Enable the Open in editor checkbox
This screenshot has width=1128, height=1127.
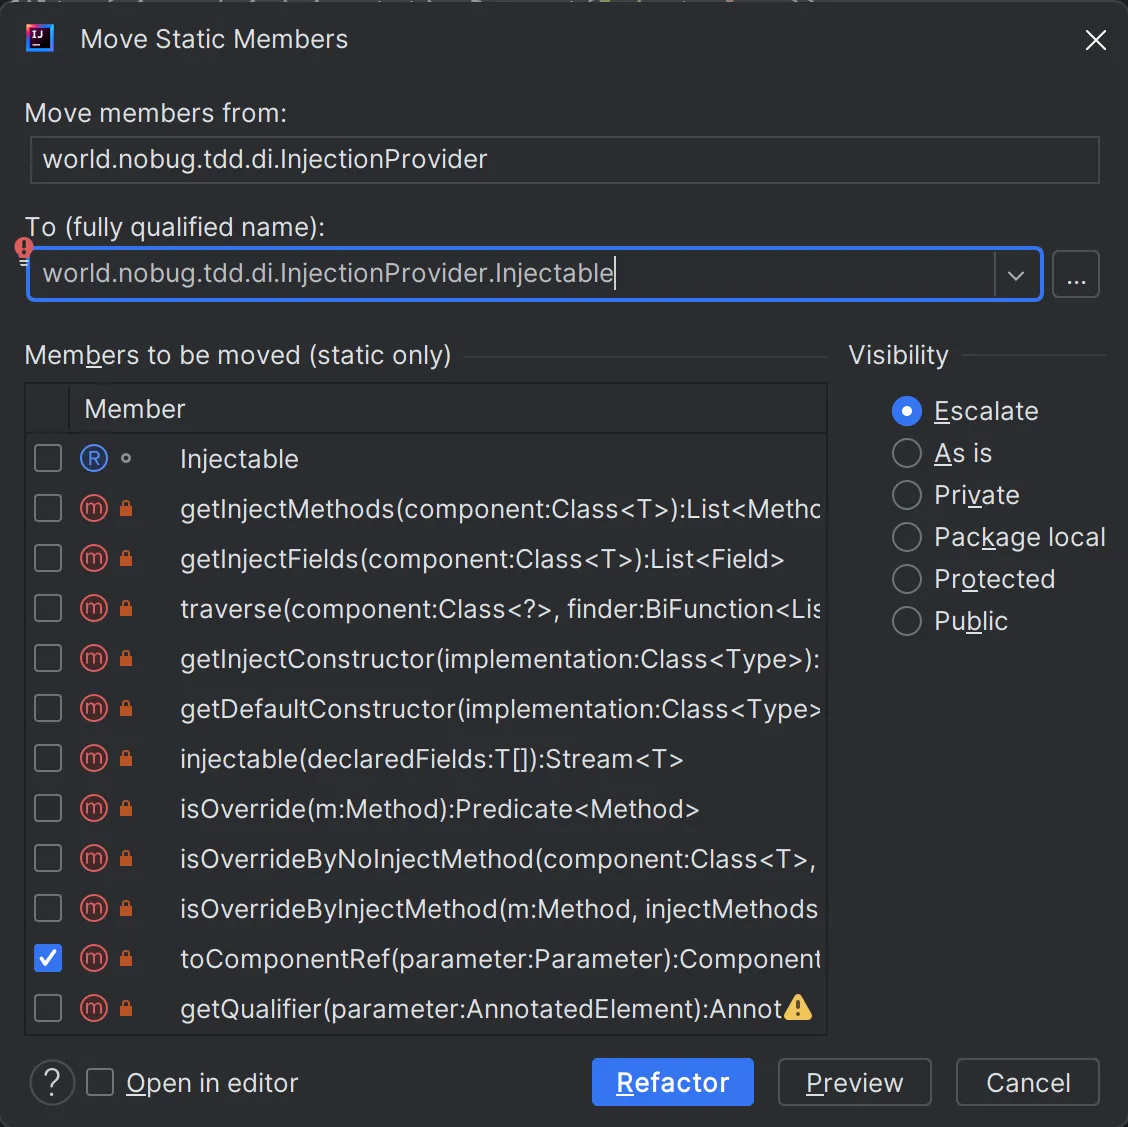click(100, 1082)
